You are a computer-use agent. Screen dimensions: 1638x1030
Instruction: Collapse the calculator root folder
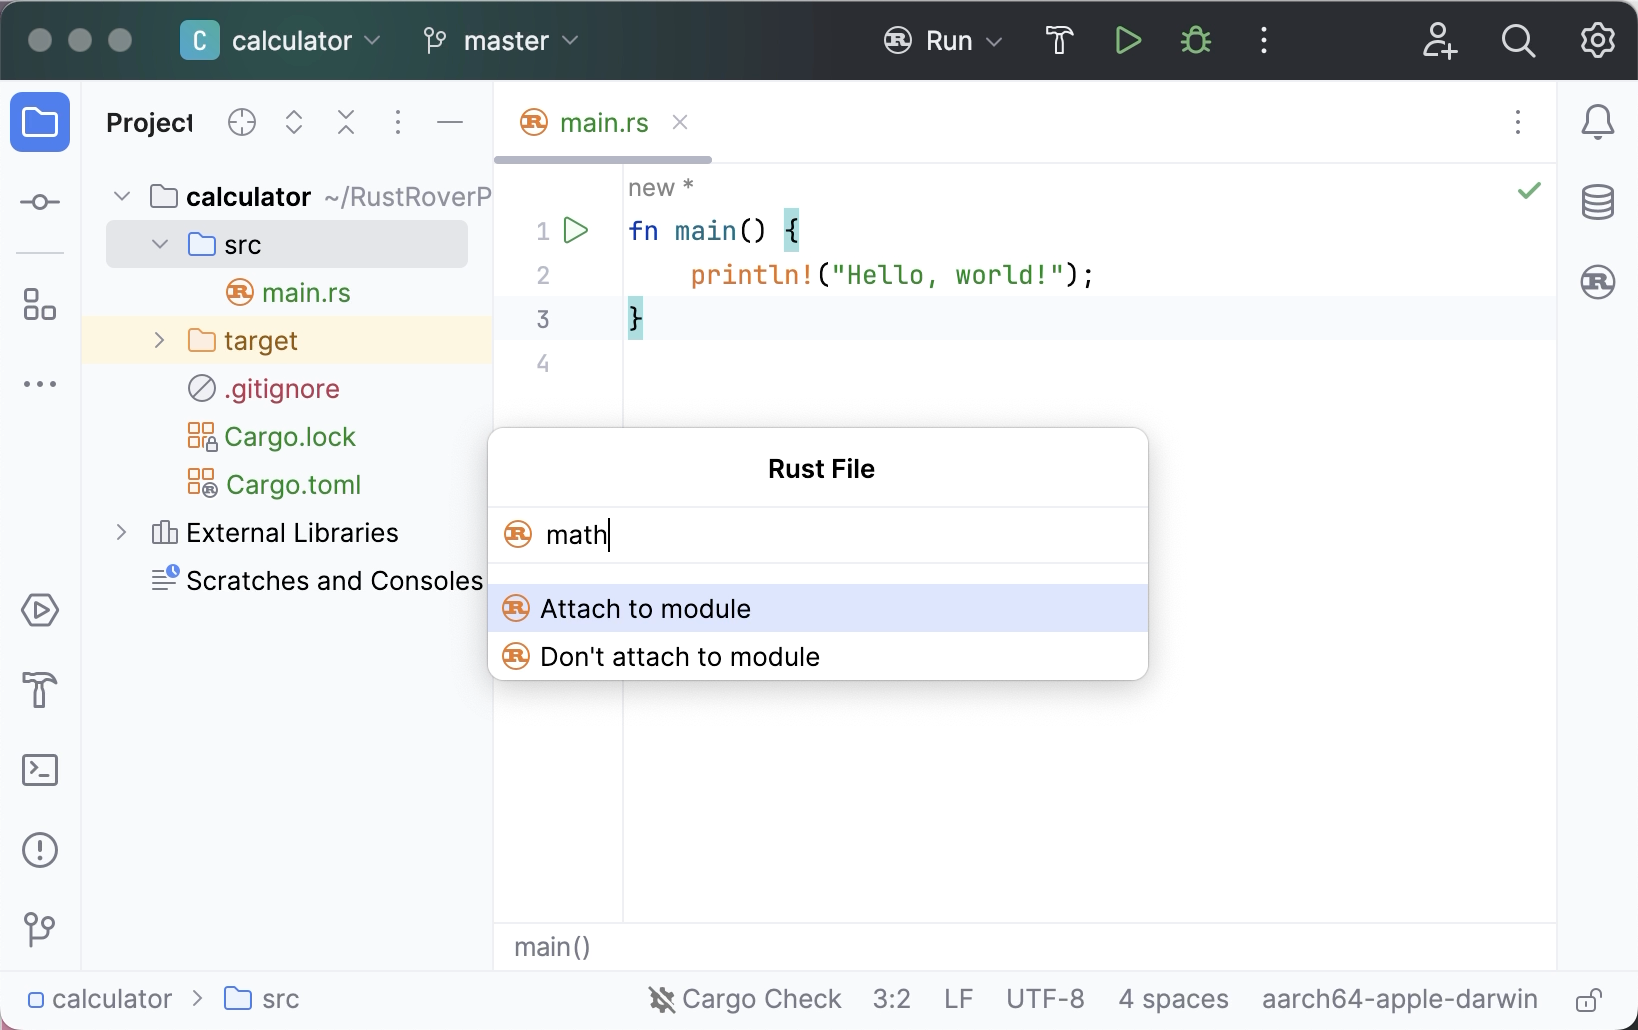pyautogui.click(x=122, y=196)
